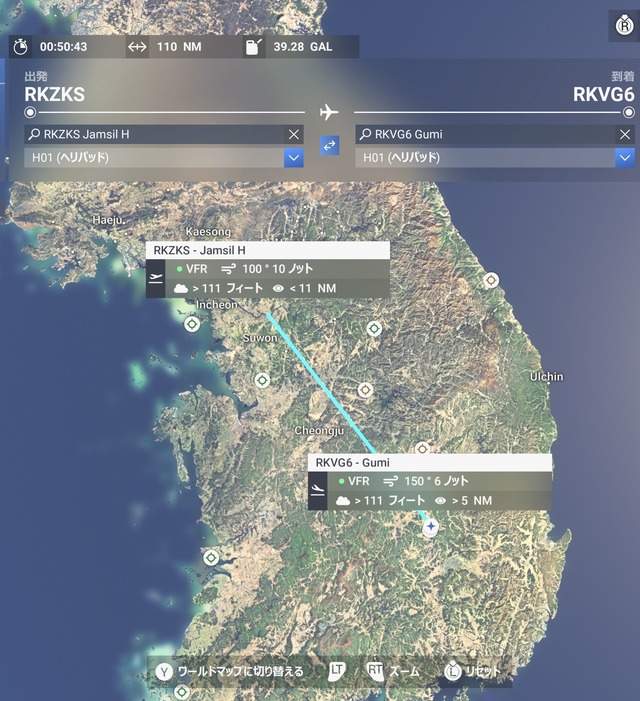Click the 39.28 GAL fuel value
The height and width of the screenshot is (701, 640).
point(303,46)
